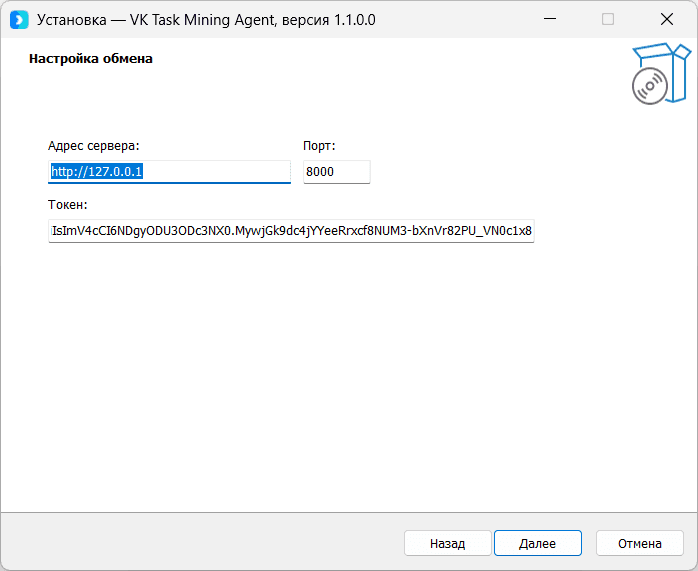Proceed with the Далее button
Image resolution: width=698 pixels, height=571 pixels.
[x=538, y=543]
